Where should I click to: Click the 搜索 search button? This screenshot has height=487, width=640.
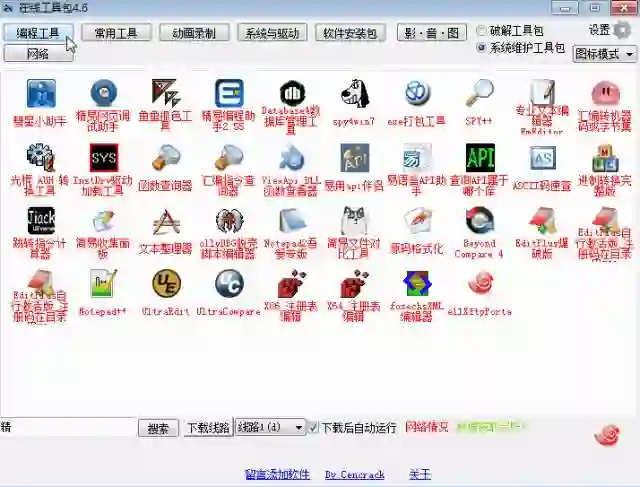(158, 428)
